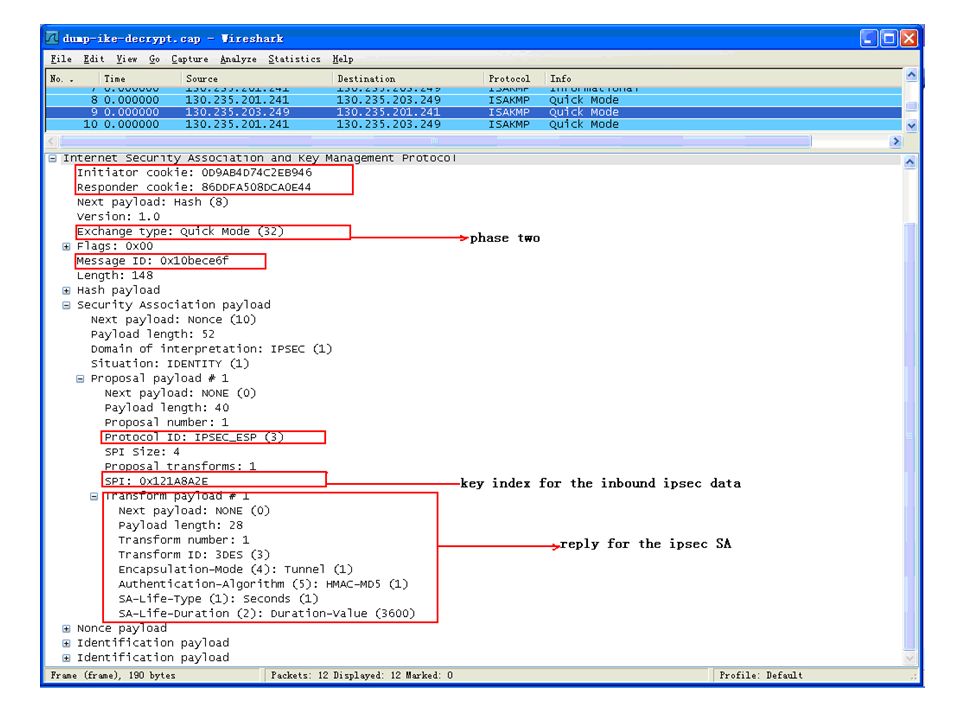Collapse the Internet Security Association protocol tree

coord(53,158)
